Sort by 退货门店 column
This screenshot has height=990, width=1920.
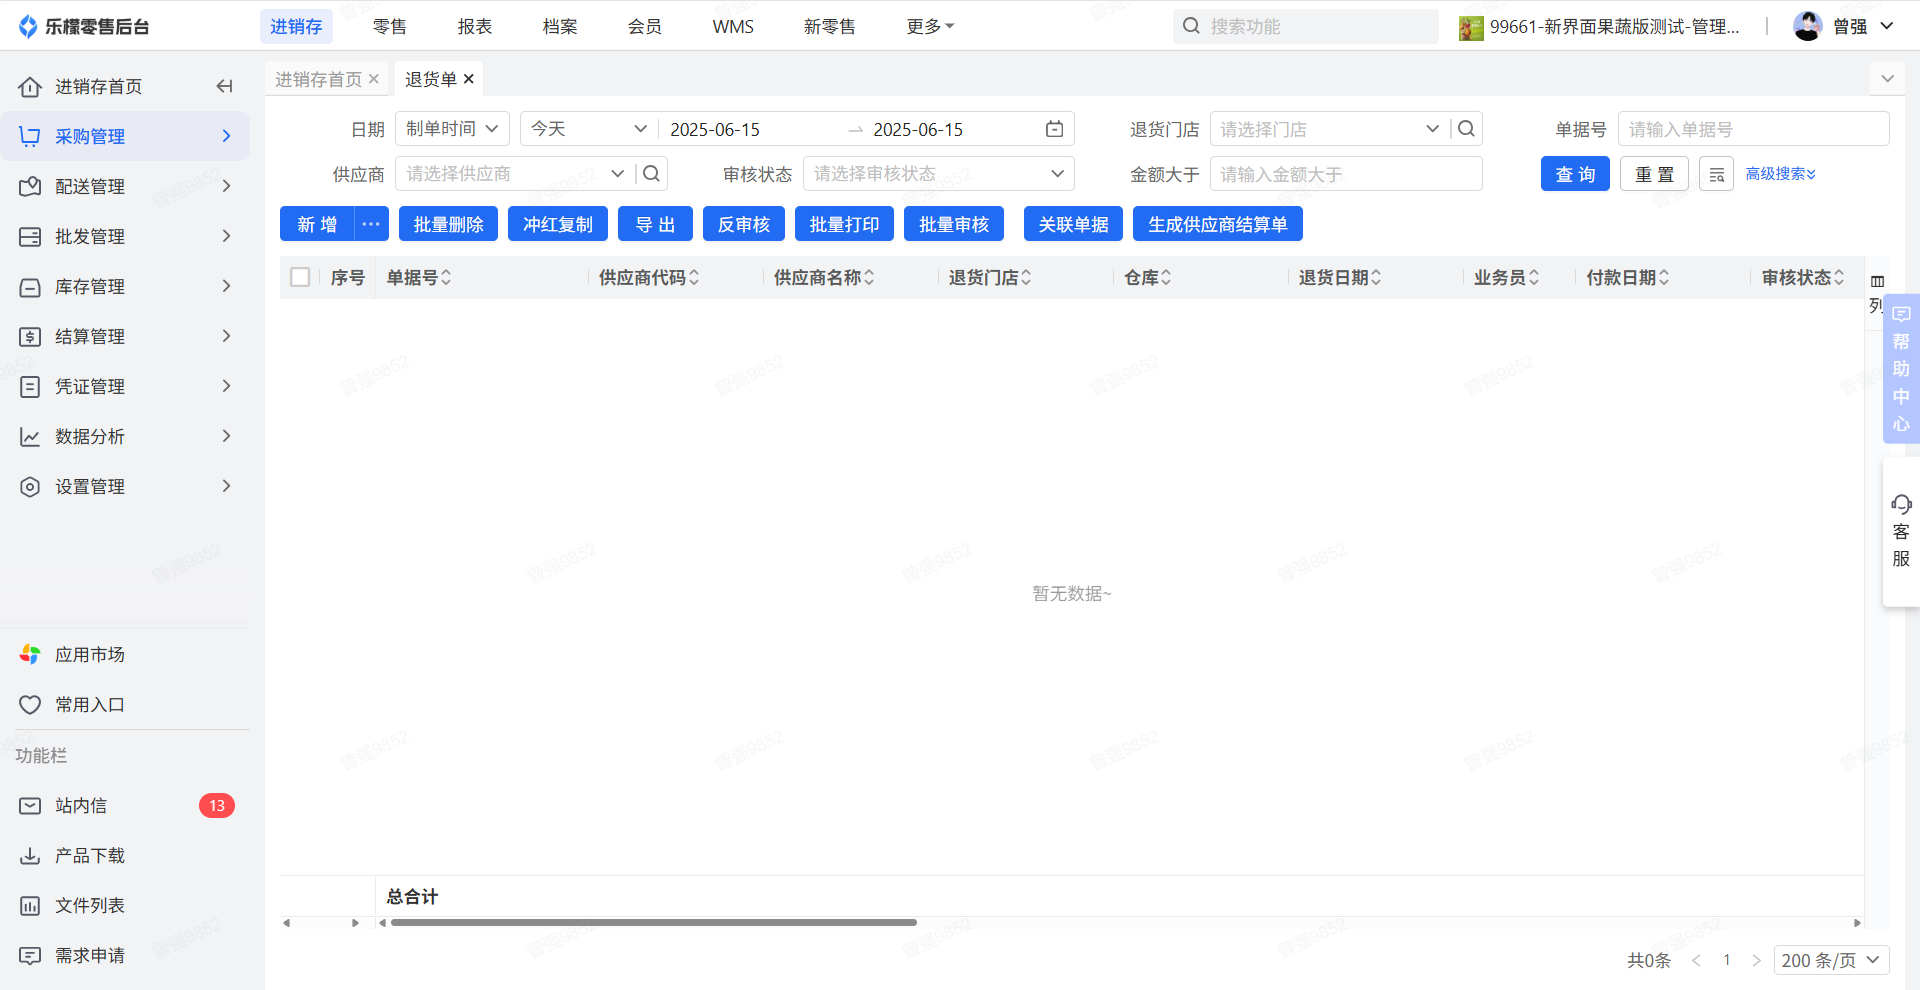click(1026, 277)
